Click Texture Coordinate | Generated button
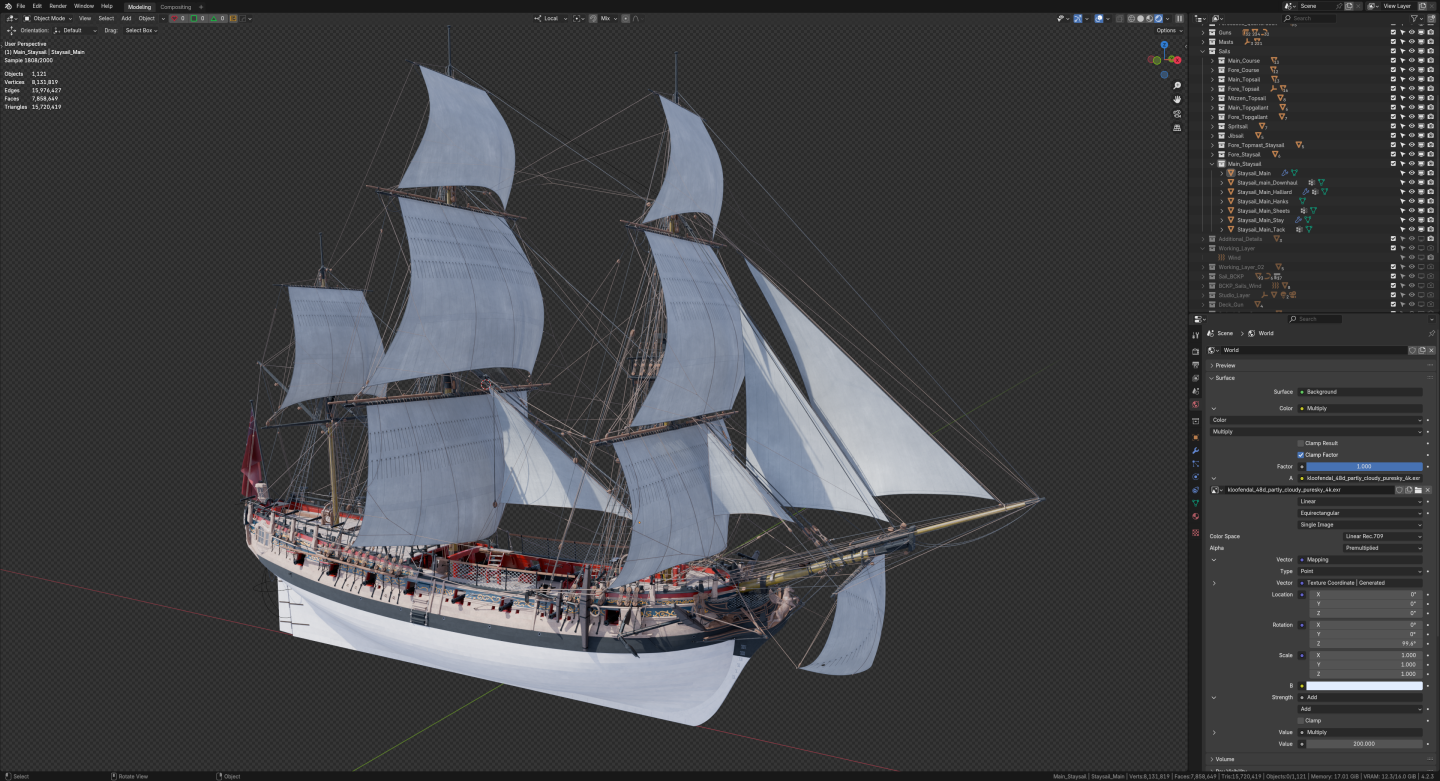1440x781 pixels. click(1360, 583)
